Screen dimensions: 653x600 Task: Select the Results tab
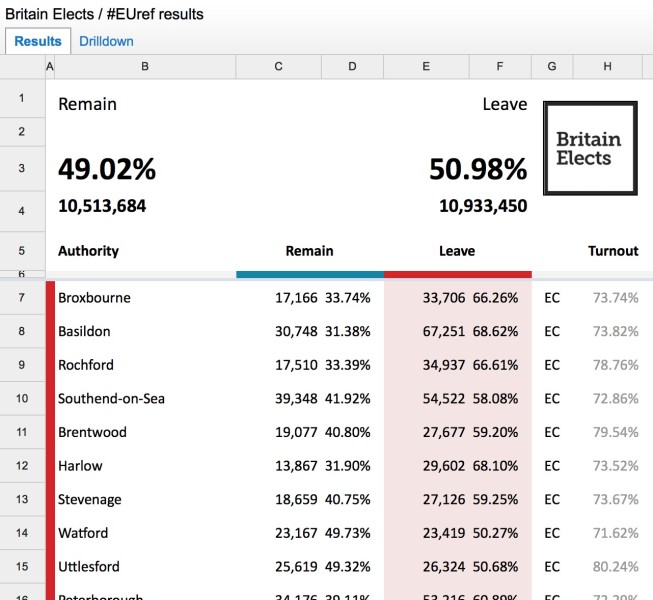(x=38, y=41)
